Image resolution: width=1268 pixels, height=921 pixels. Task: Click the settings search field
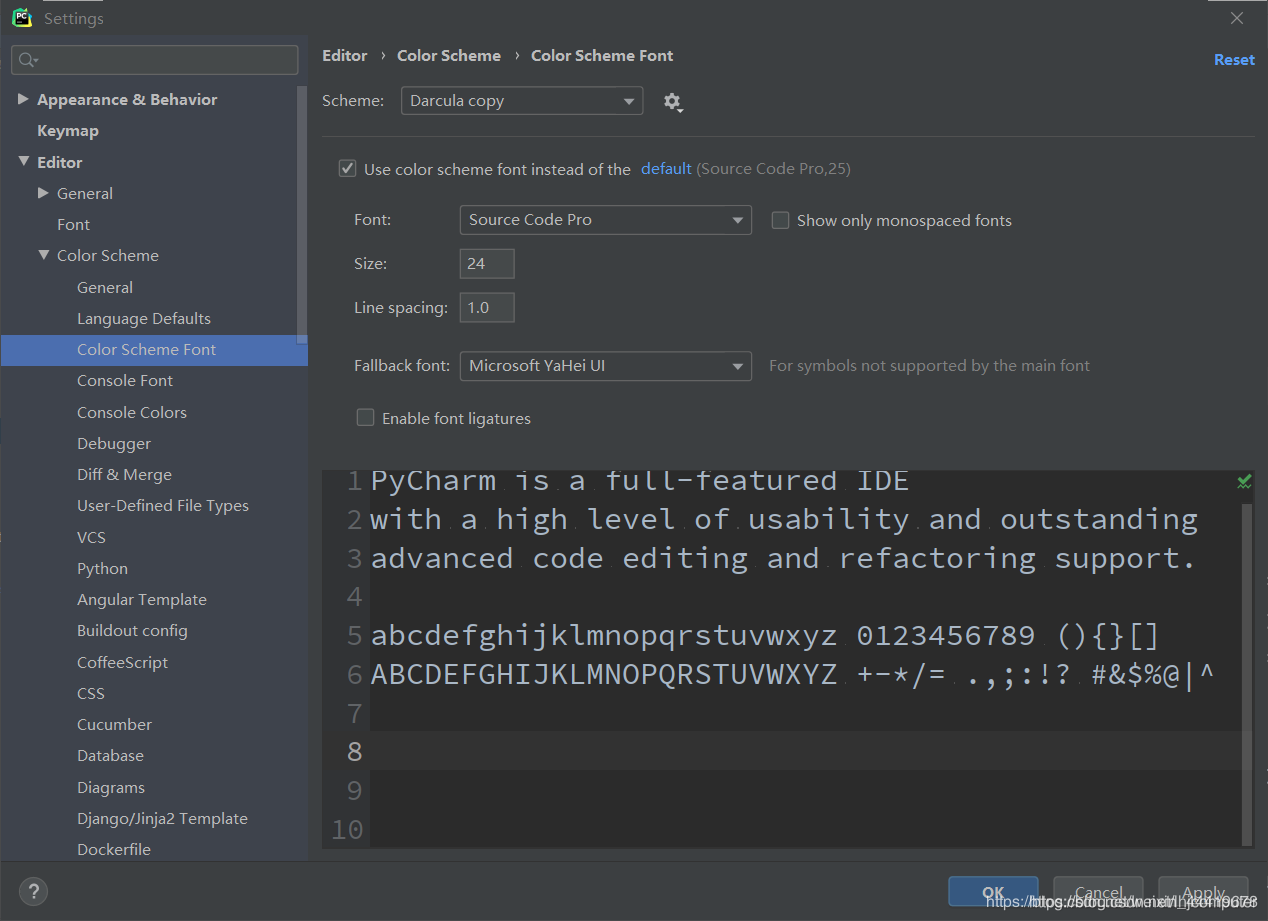coord(154,60)
